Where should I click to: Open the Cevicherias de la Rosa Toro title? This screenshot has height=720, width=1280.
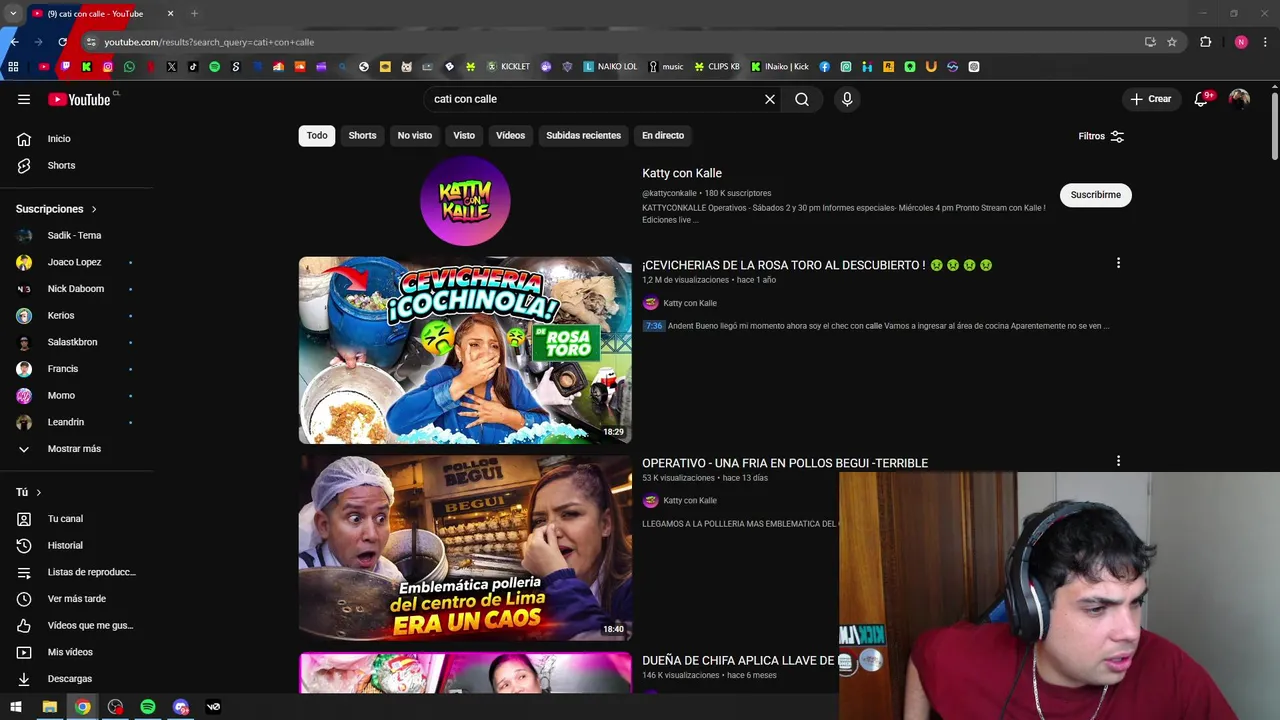pos(817,265)
